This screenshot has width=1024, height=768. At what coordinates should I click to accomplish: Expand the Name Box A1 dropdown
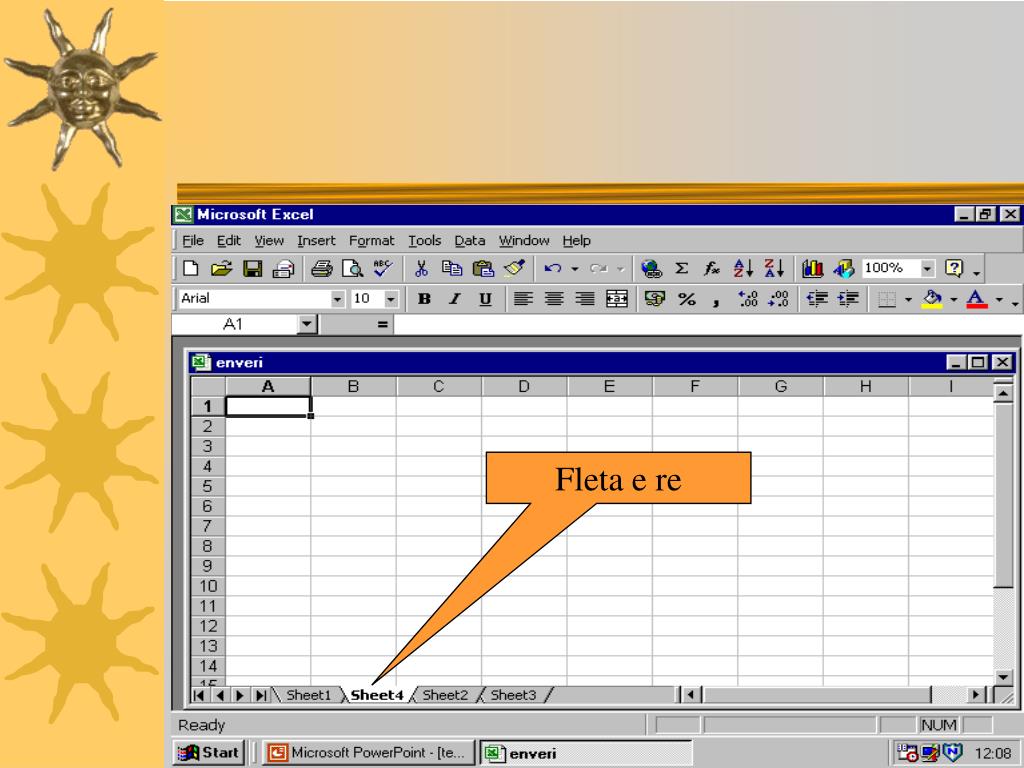tap(306, 324)
